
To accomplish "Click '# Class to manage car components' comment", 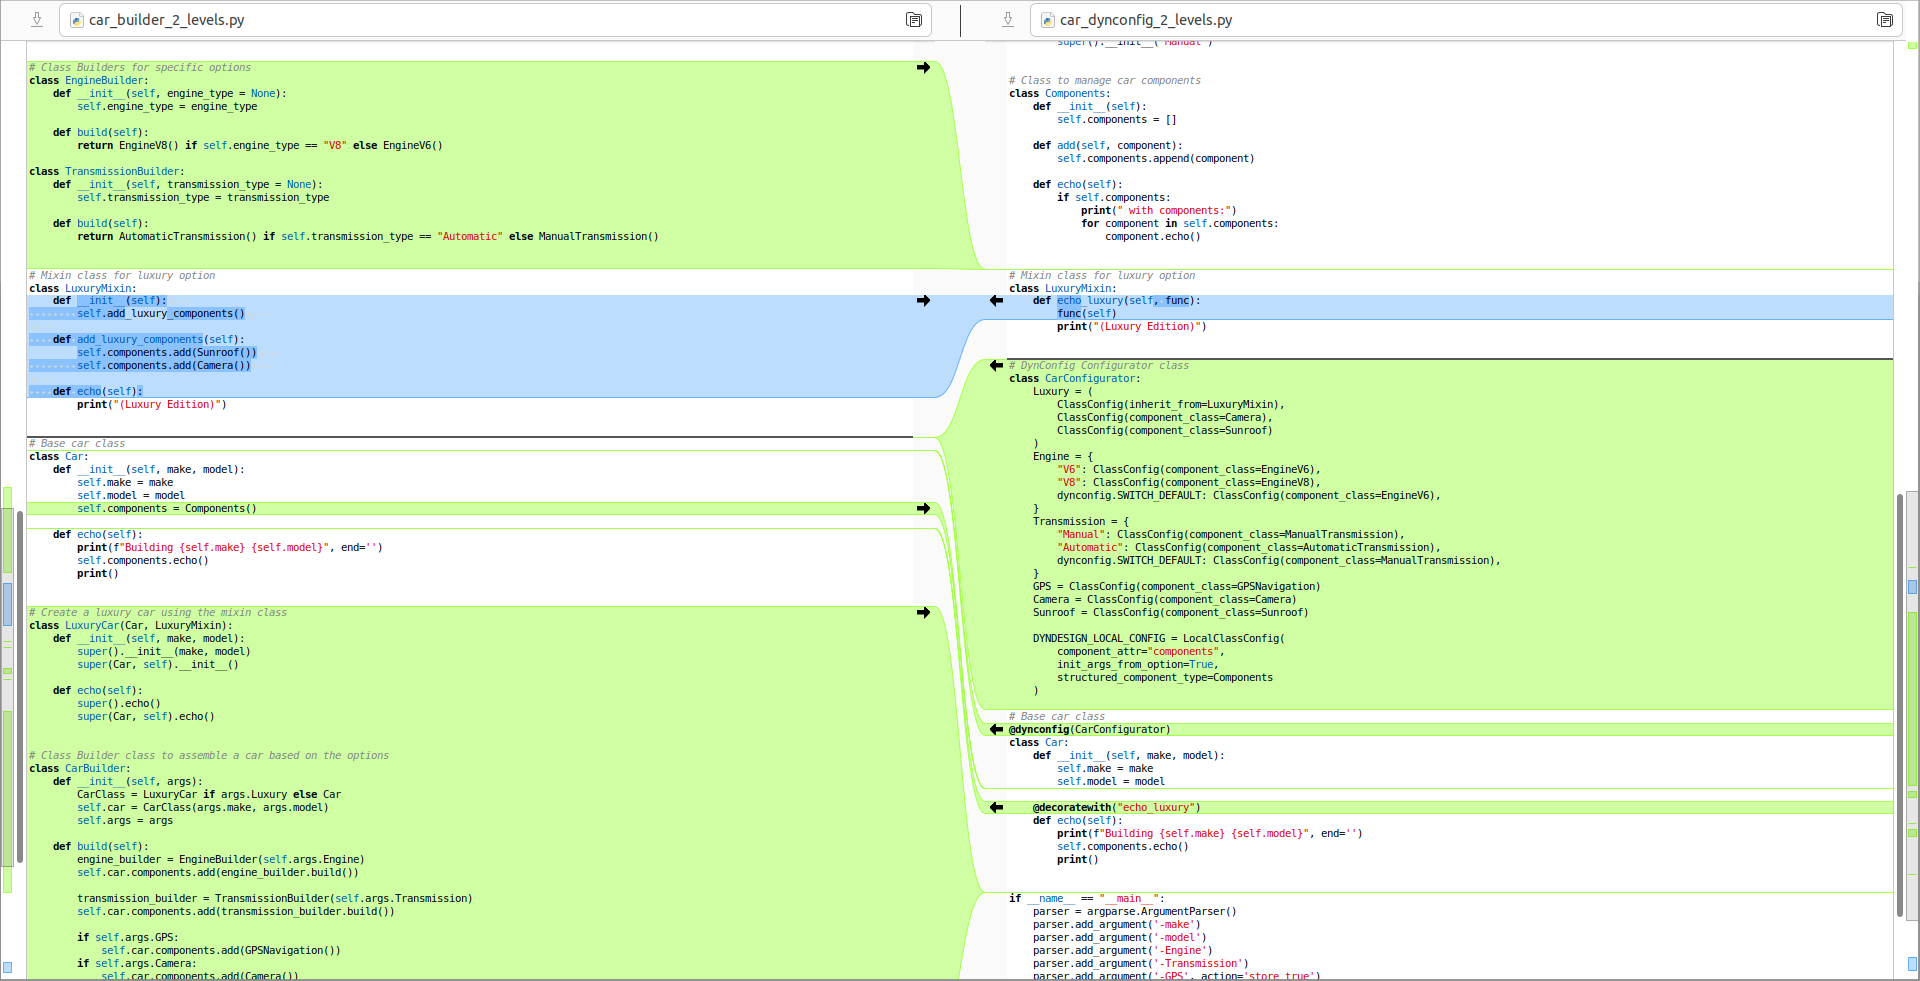I will coord(1104,80).
